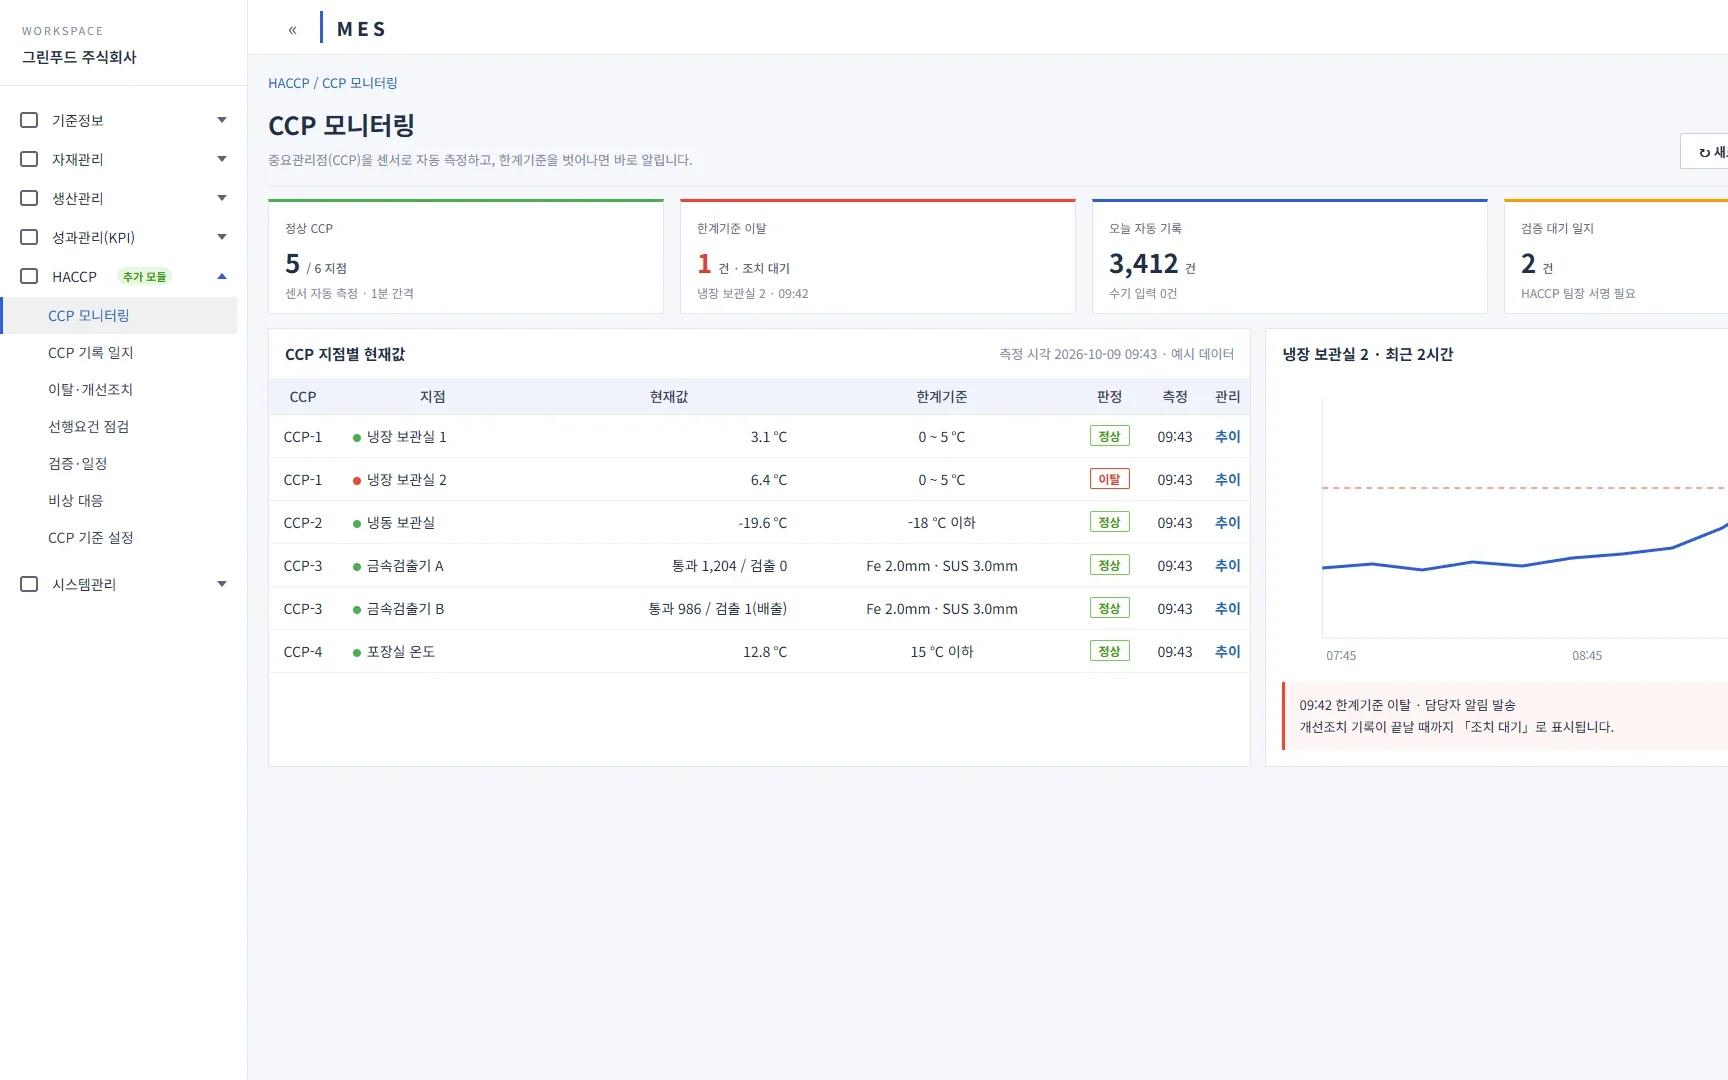This screenshot has height=1080, width=1728.
Task: Click the HACCP breadcrumb link
Action: [x=288, y=83]
